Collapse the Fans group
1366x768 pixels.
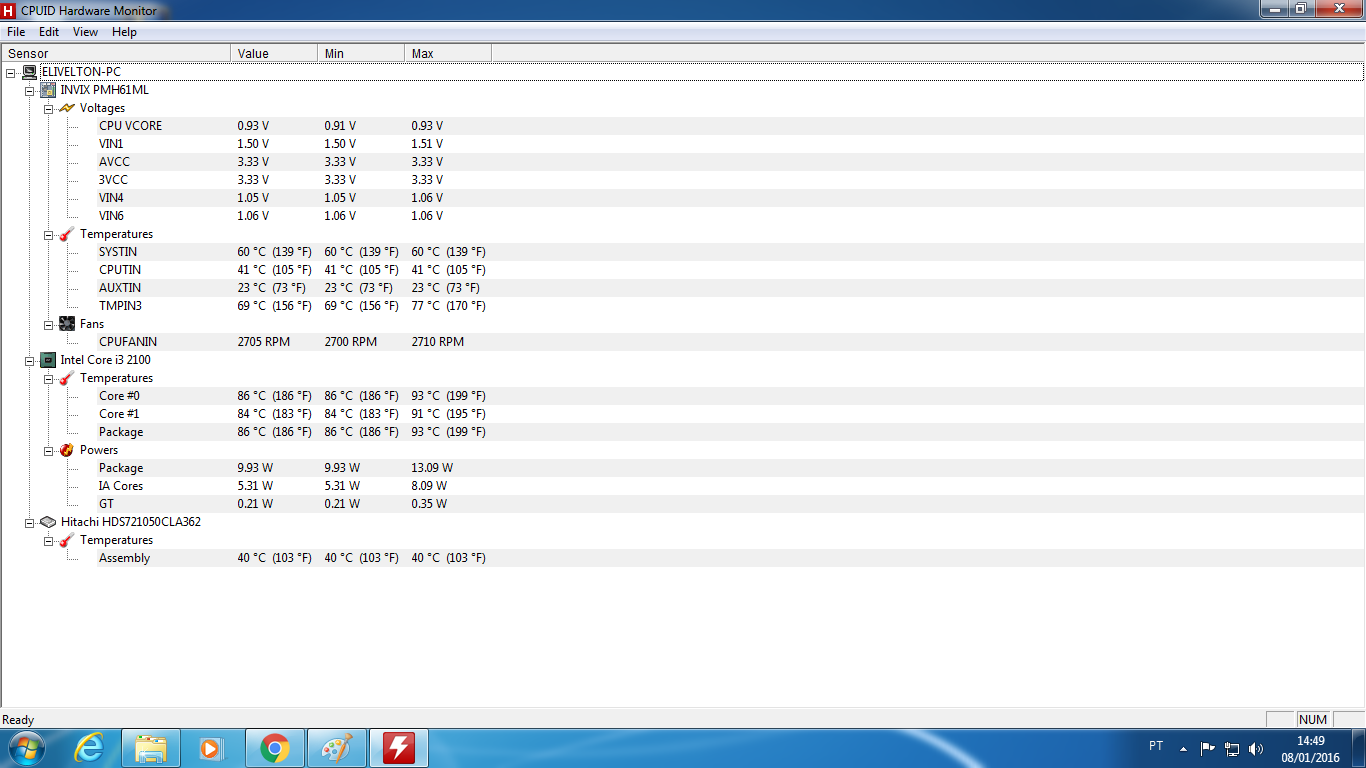tap(48, 324)
